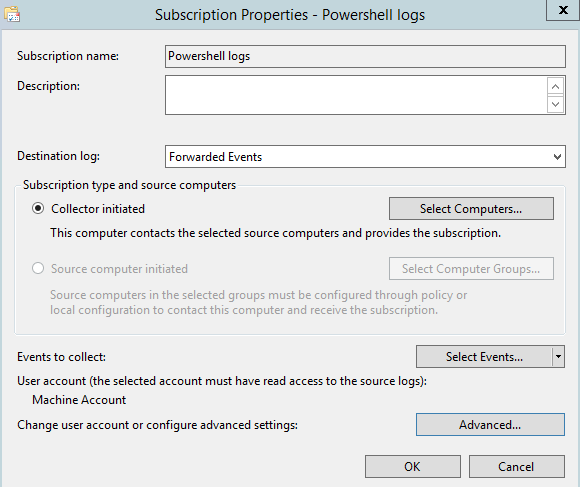
Task: Click Cancel to discard changes
Action: pyautogui.click(x=517, y=466)
